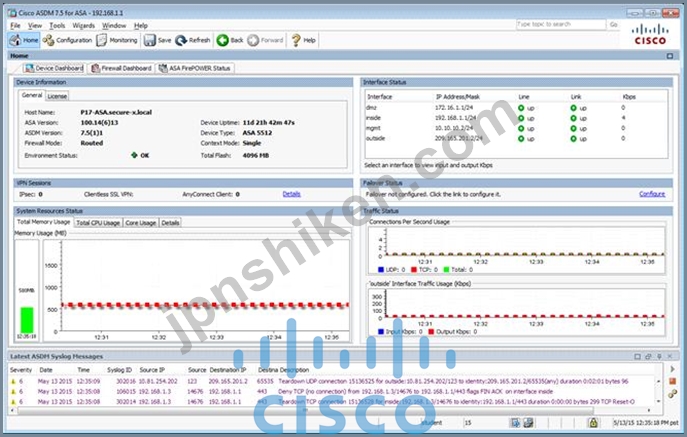Switch to Device Dashboard tab

pos(54,68)
